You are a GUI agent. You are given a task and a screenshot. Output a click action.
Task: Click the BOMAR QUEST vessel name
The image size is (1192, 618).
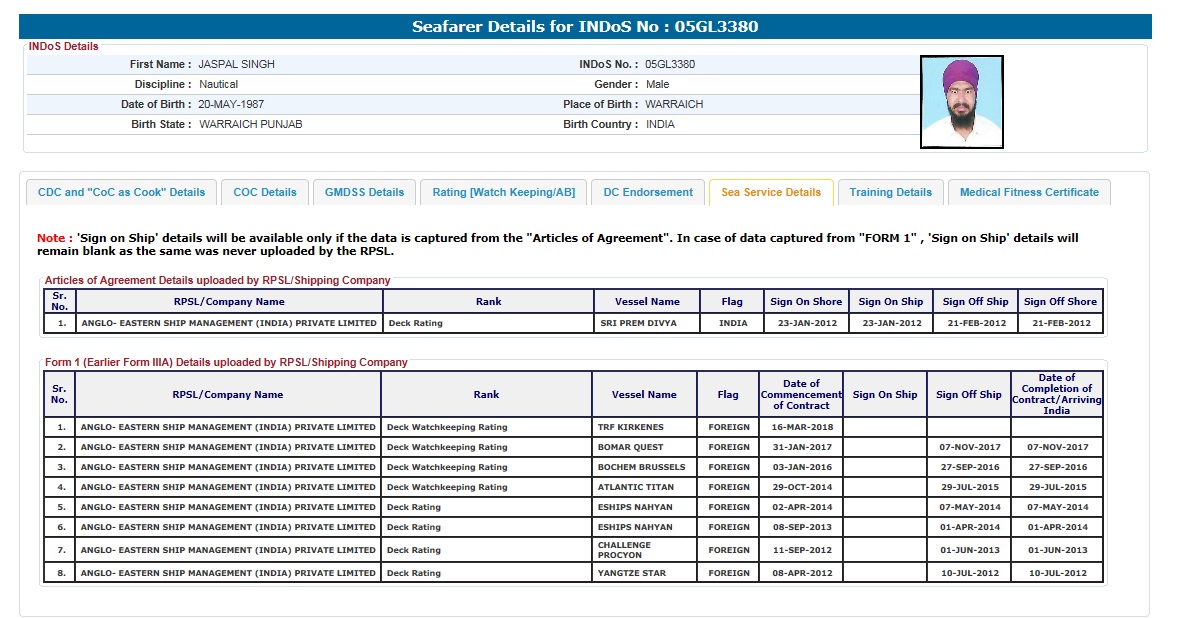630,447
